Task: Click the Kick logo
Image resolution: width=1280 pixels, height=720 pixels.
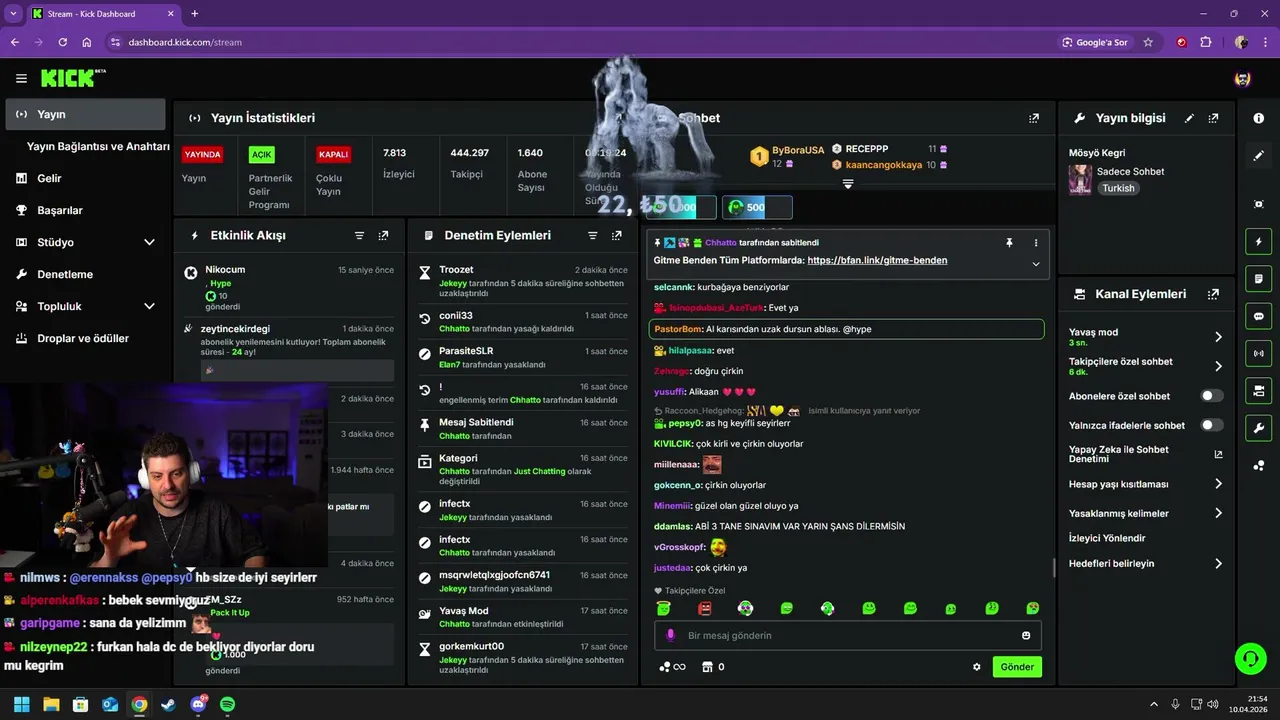Action: pos(72,78)
